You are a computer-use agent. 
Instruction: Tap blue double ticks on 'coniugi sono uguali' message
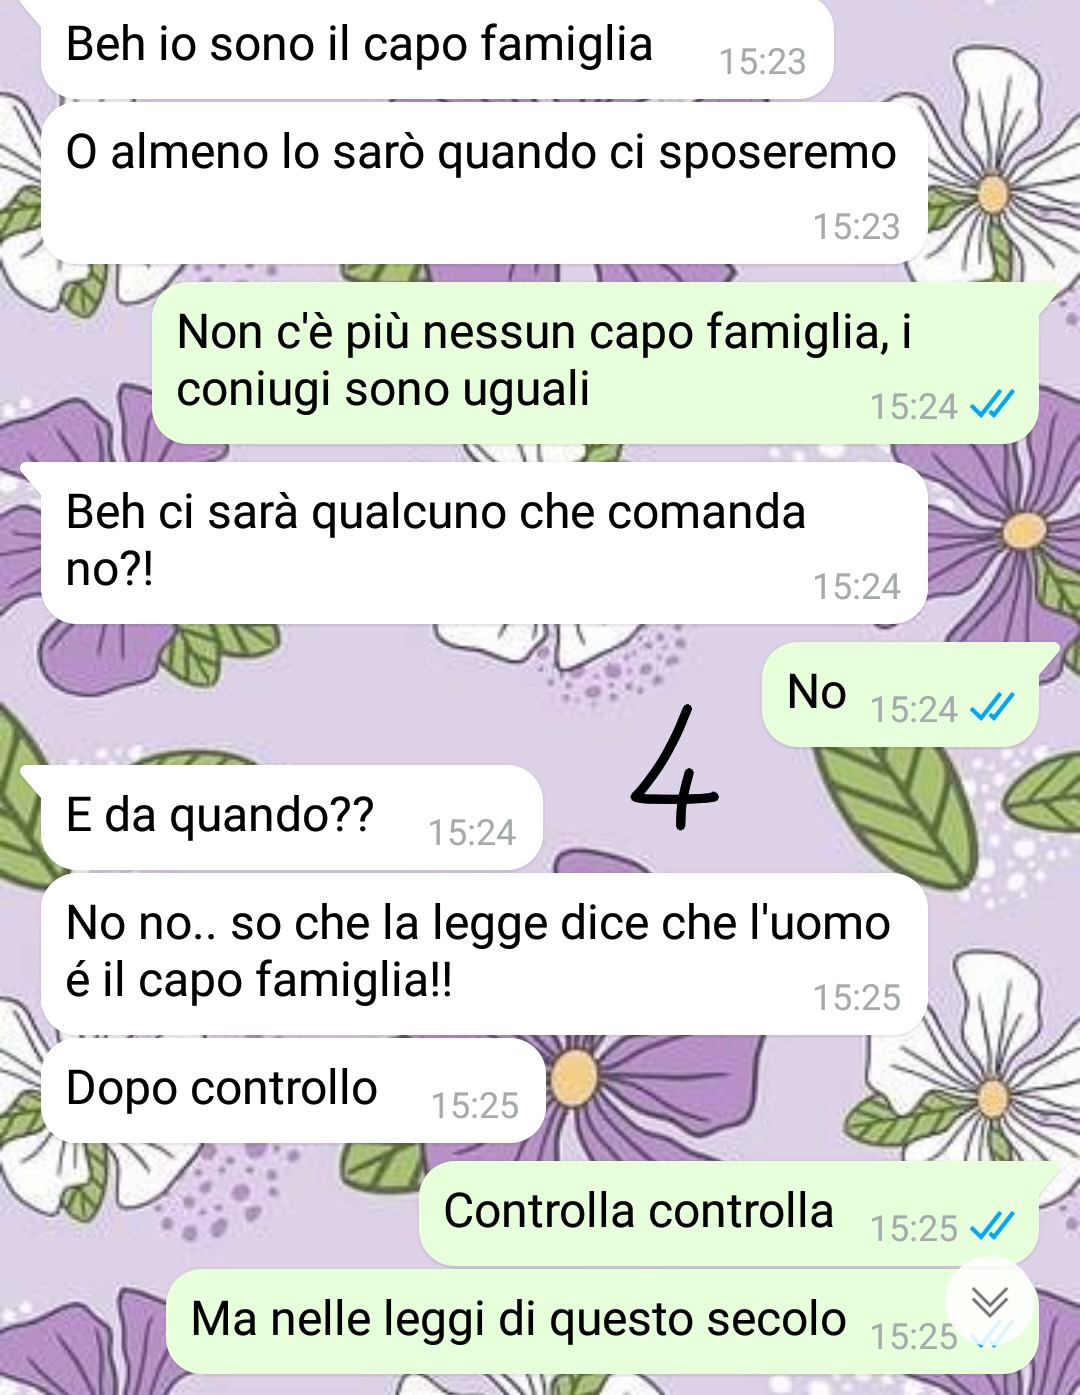point(992,405)
